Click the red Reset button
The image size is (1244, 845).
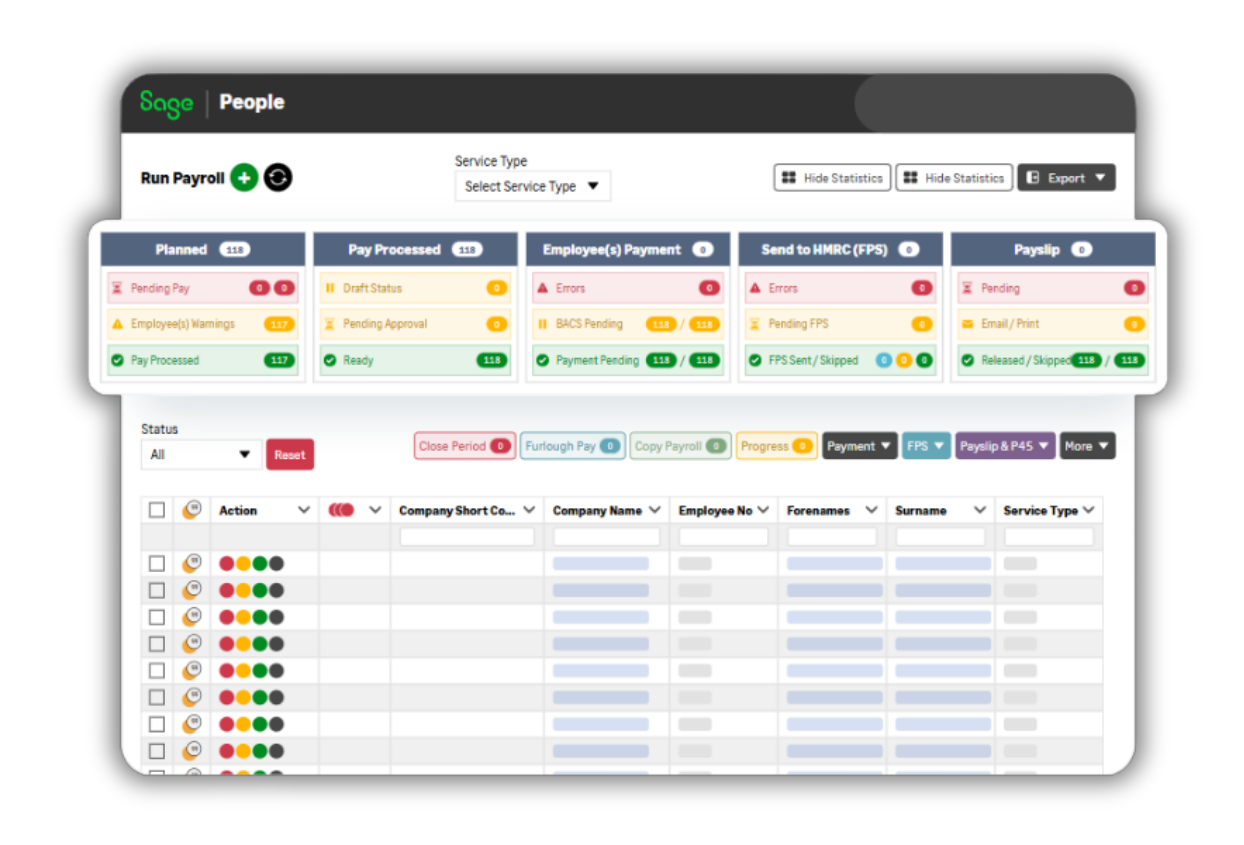coord(290,454)
